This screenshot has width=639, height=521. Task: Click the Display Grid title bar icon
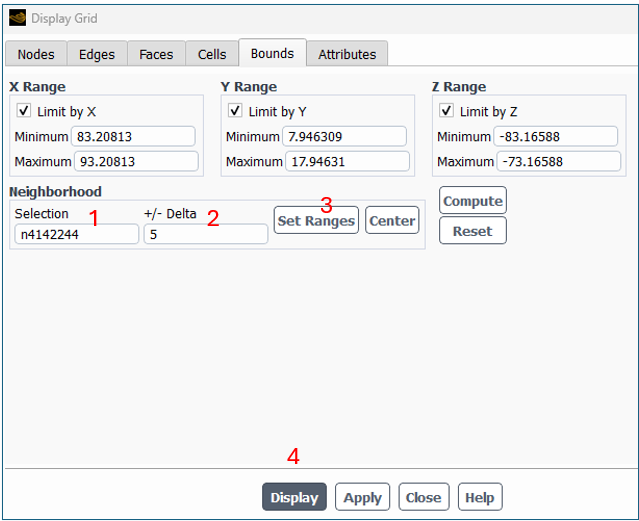(17, 18)
